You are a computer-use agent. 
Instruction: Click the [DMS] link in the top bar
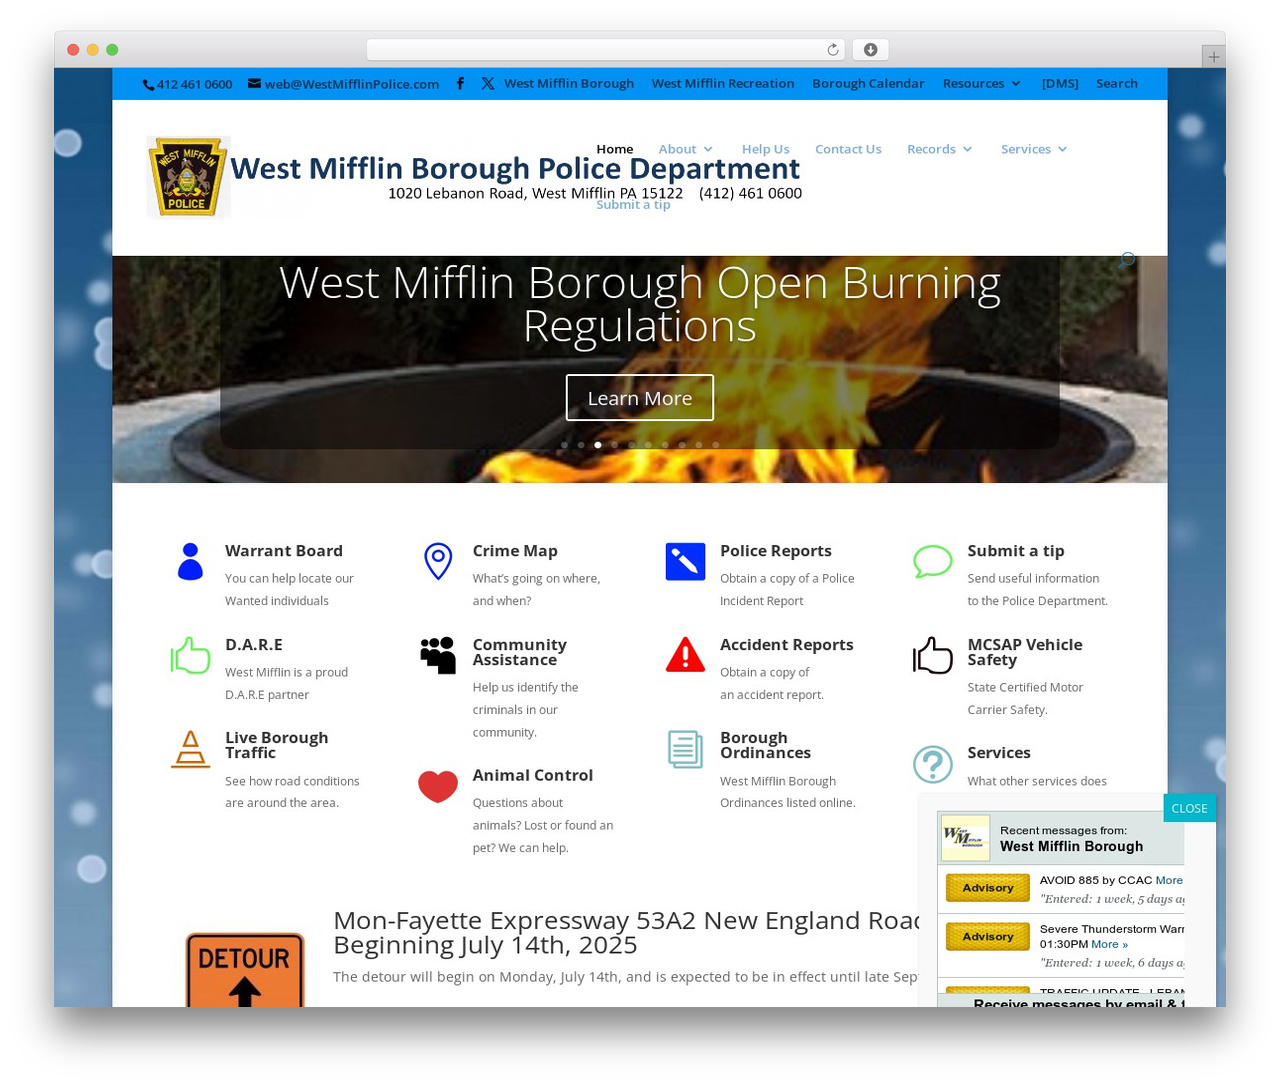(x=1060, y=84)
